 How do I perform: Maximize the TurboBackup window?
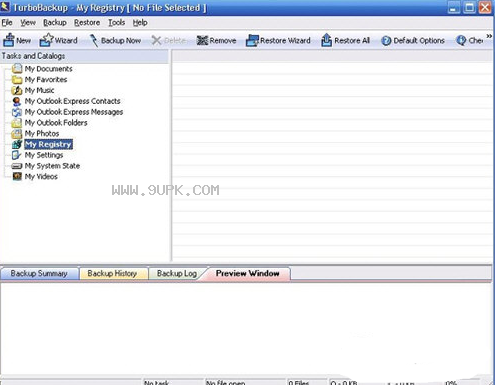pyautogui.click(x=469, y=7)
